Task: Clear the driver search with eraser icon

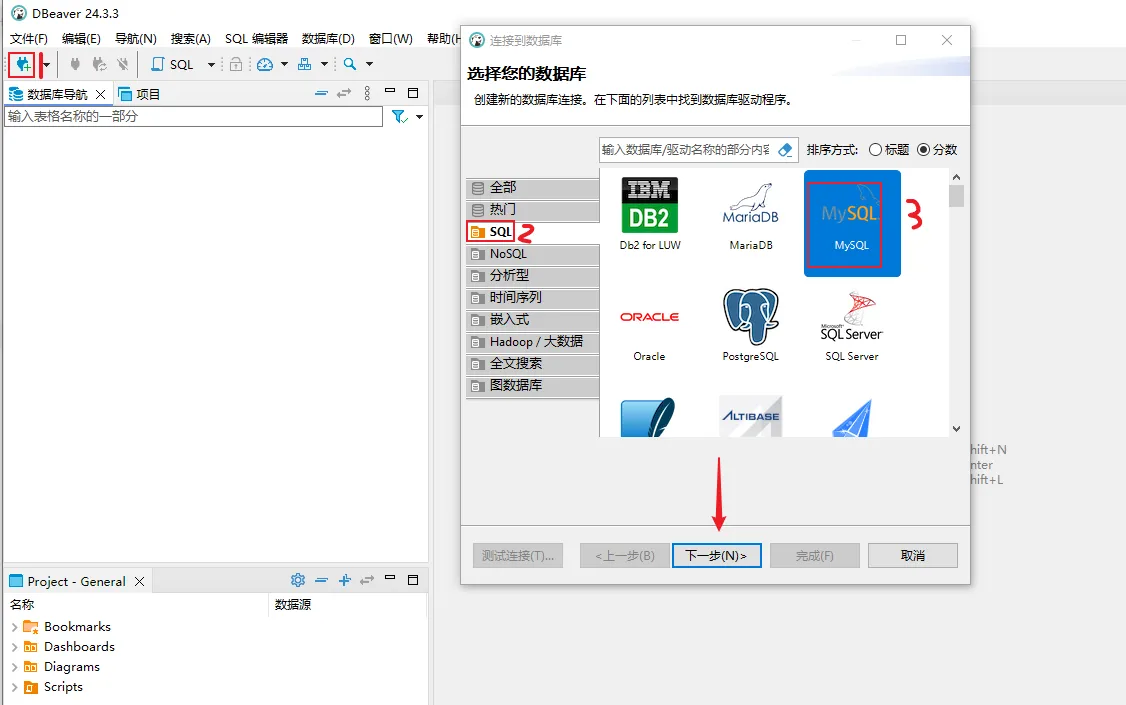Action: 786,149
